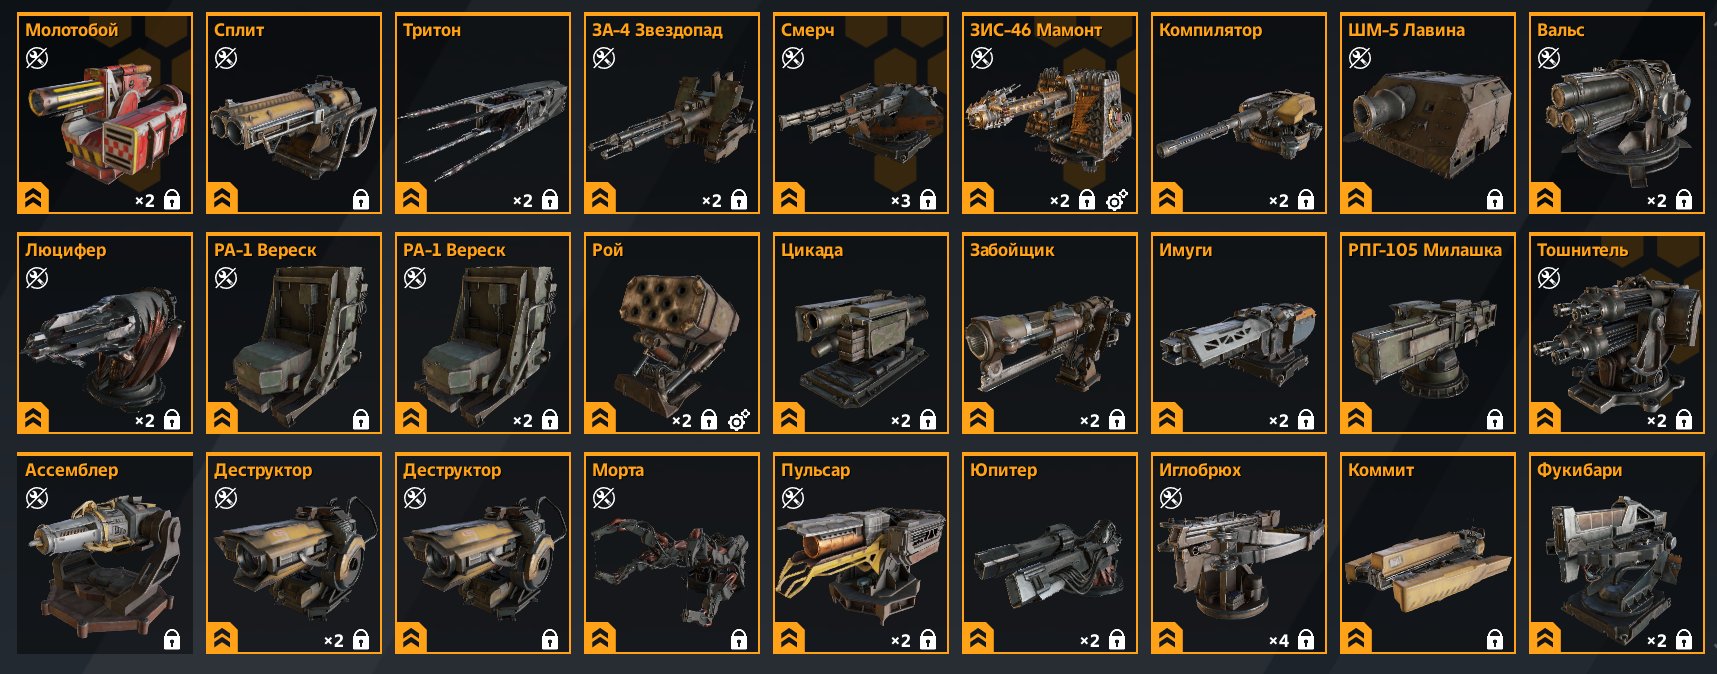This screenshot has height=674, width=1717.
Task: Click the ×4 quantity on Иглобрюх card
Action: tap(1279, 641)
